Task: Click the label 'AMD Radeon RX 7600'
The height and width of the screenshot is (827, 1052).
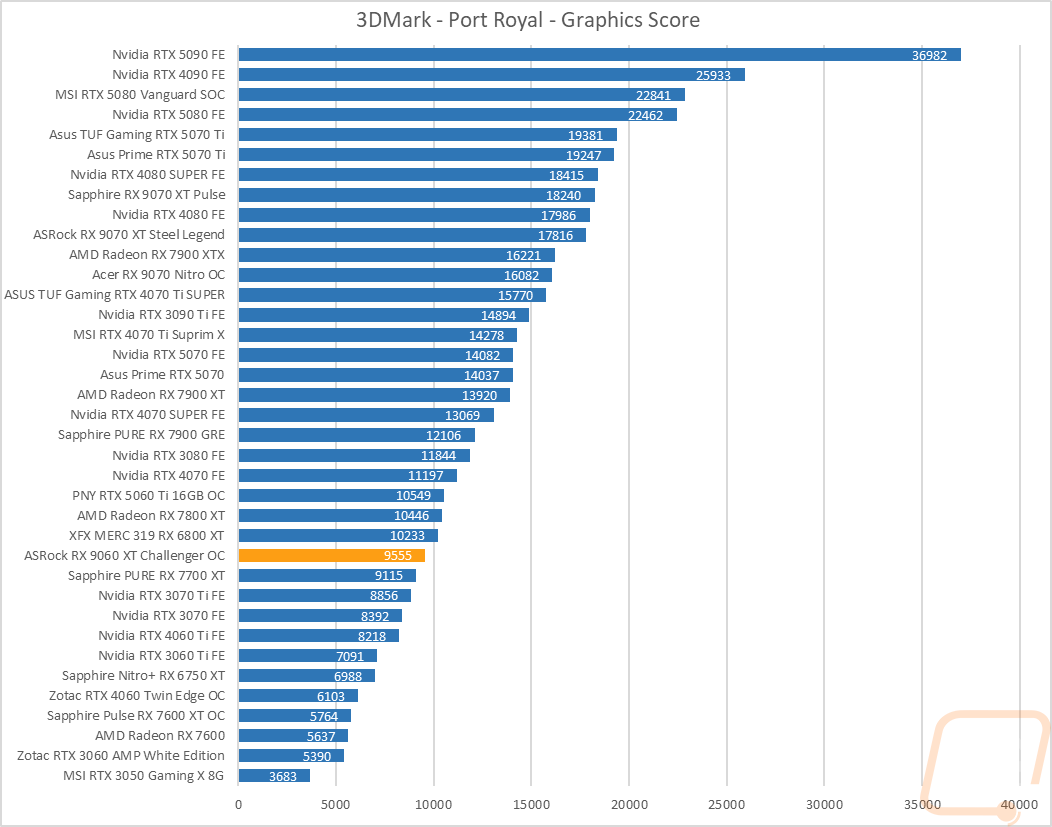Action: tap(160, 736)
